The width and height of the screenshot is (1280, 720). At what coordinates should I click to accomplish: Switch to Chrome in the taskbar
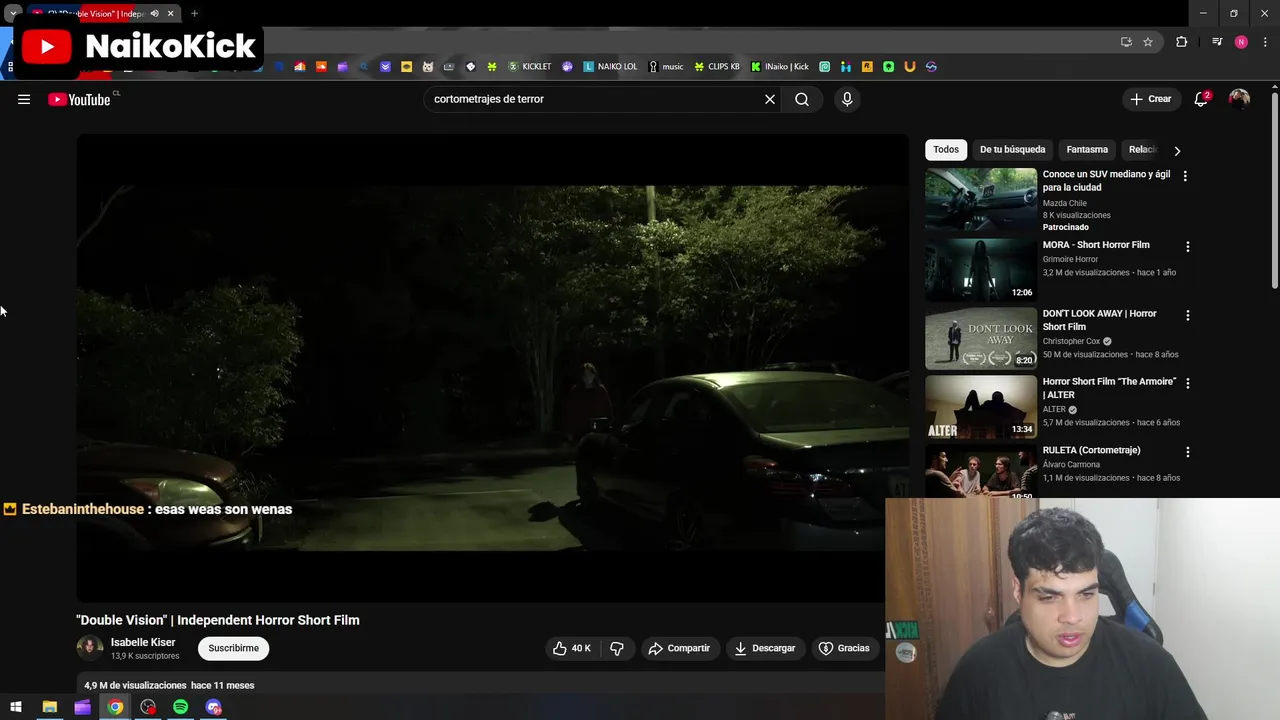point(115,707)
